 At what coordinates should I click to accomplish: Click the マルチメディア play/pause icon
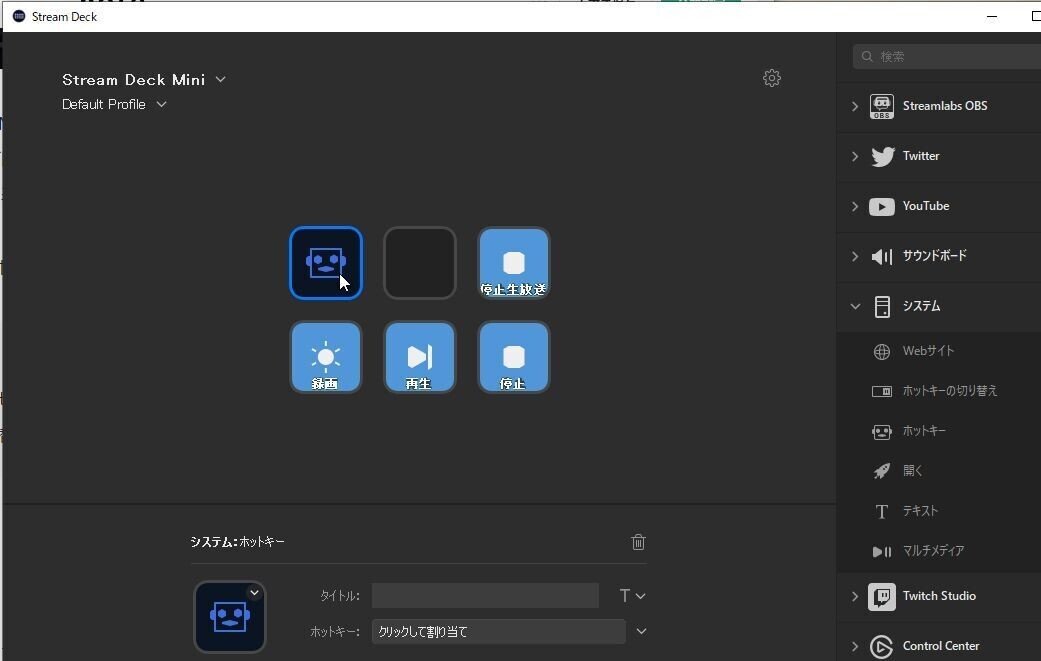[x=882, y=551]
